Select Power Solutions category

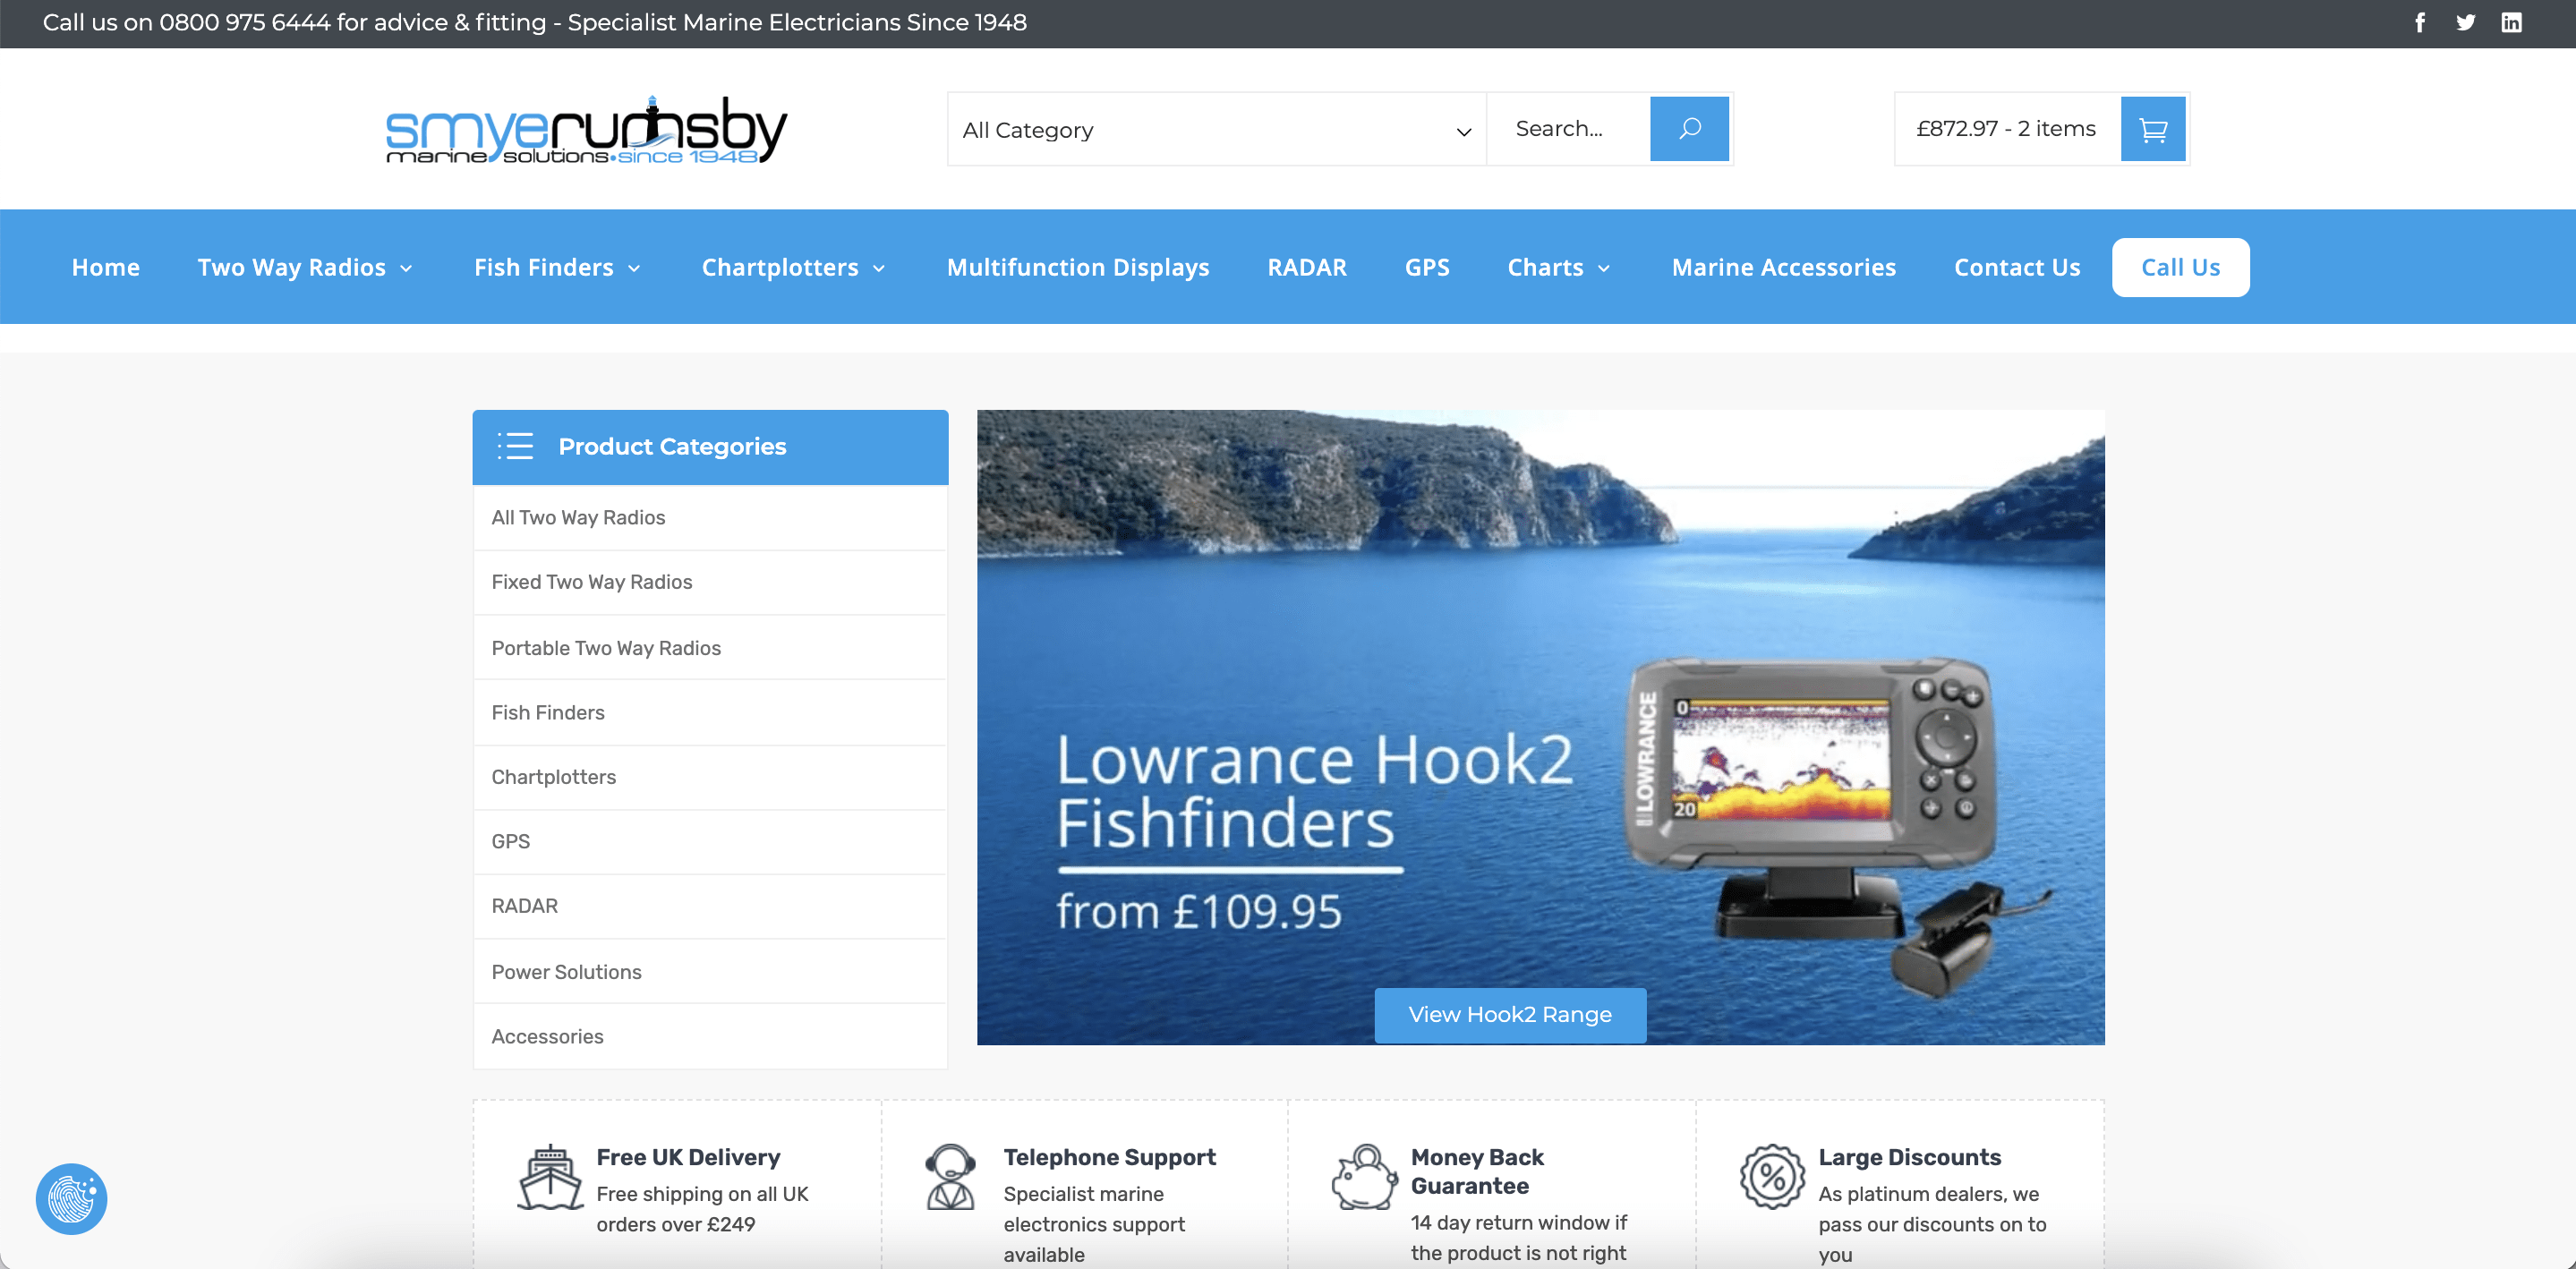pos(710,972)
